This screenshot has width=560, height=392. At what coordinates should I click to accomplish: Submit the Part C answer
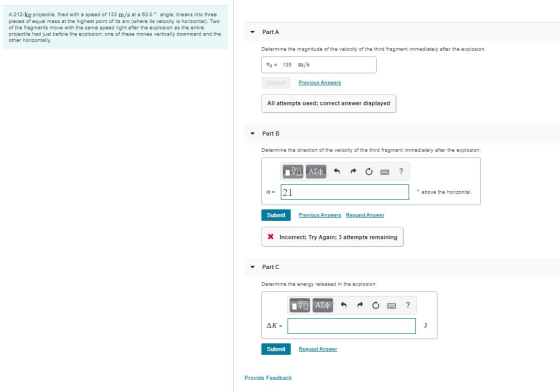click(276, 349)
